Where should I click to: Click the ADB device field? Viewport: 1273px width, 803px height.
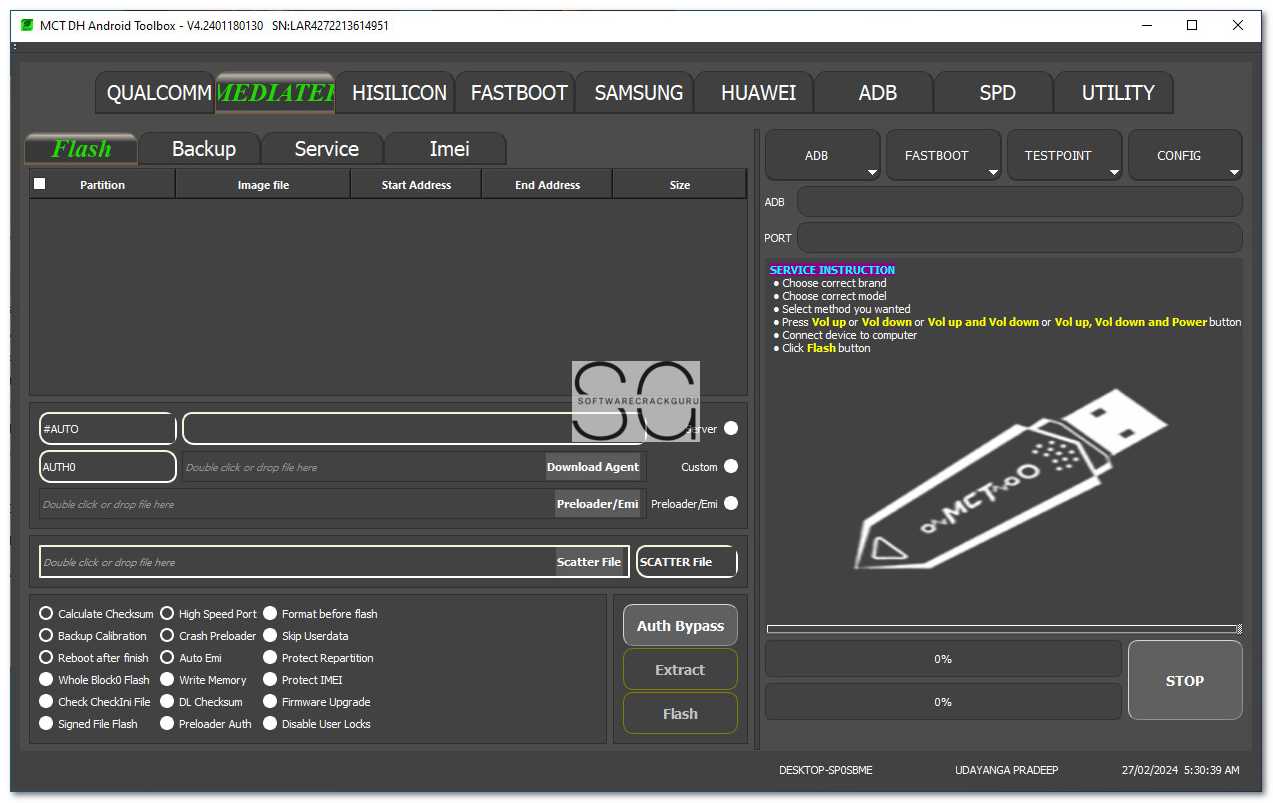[1019, 202]
